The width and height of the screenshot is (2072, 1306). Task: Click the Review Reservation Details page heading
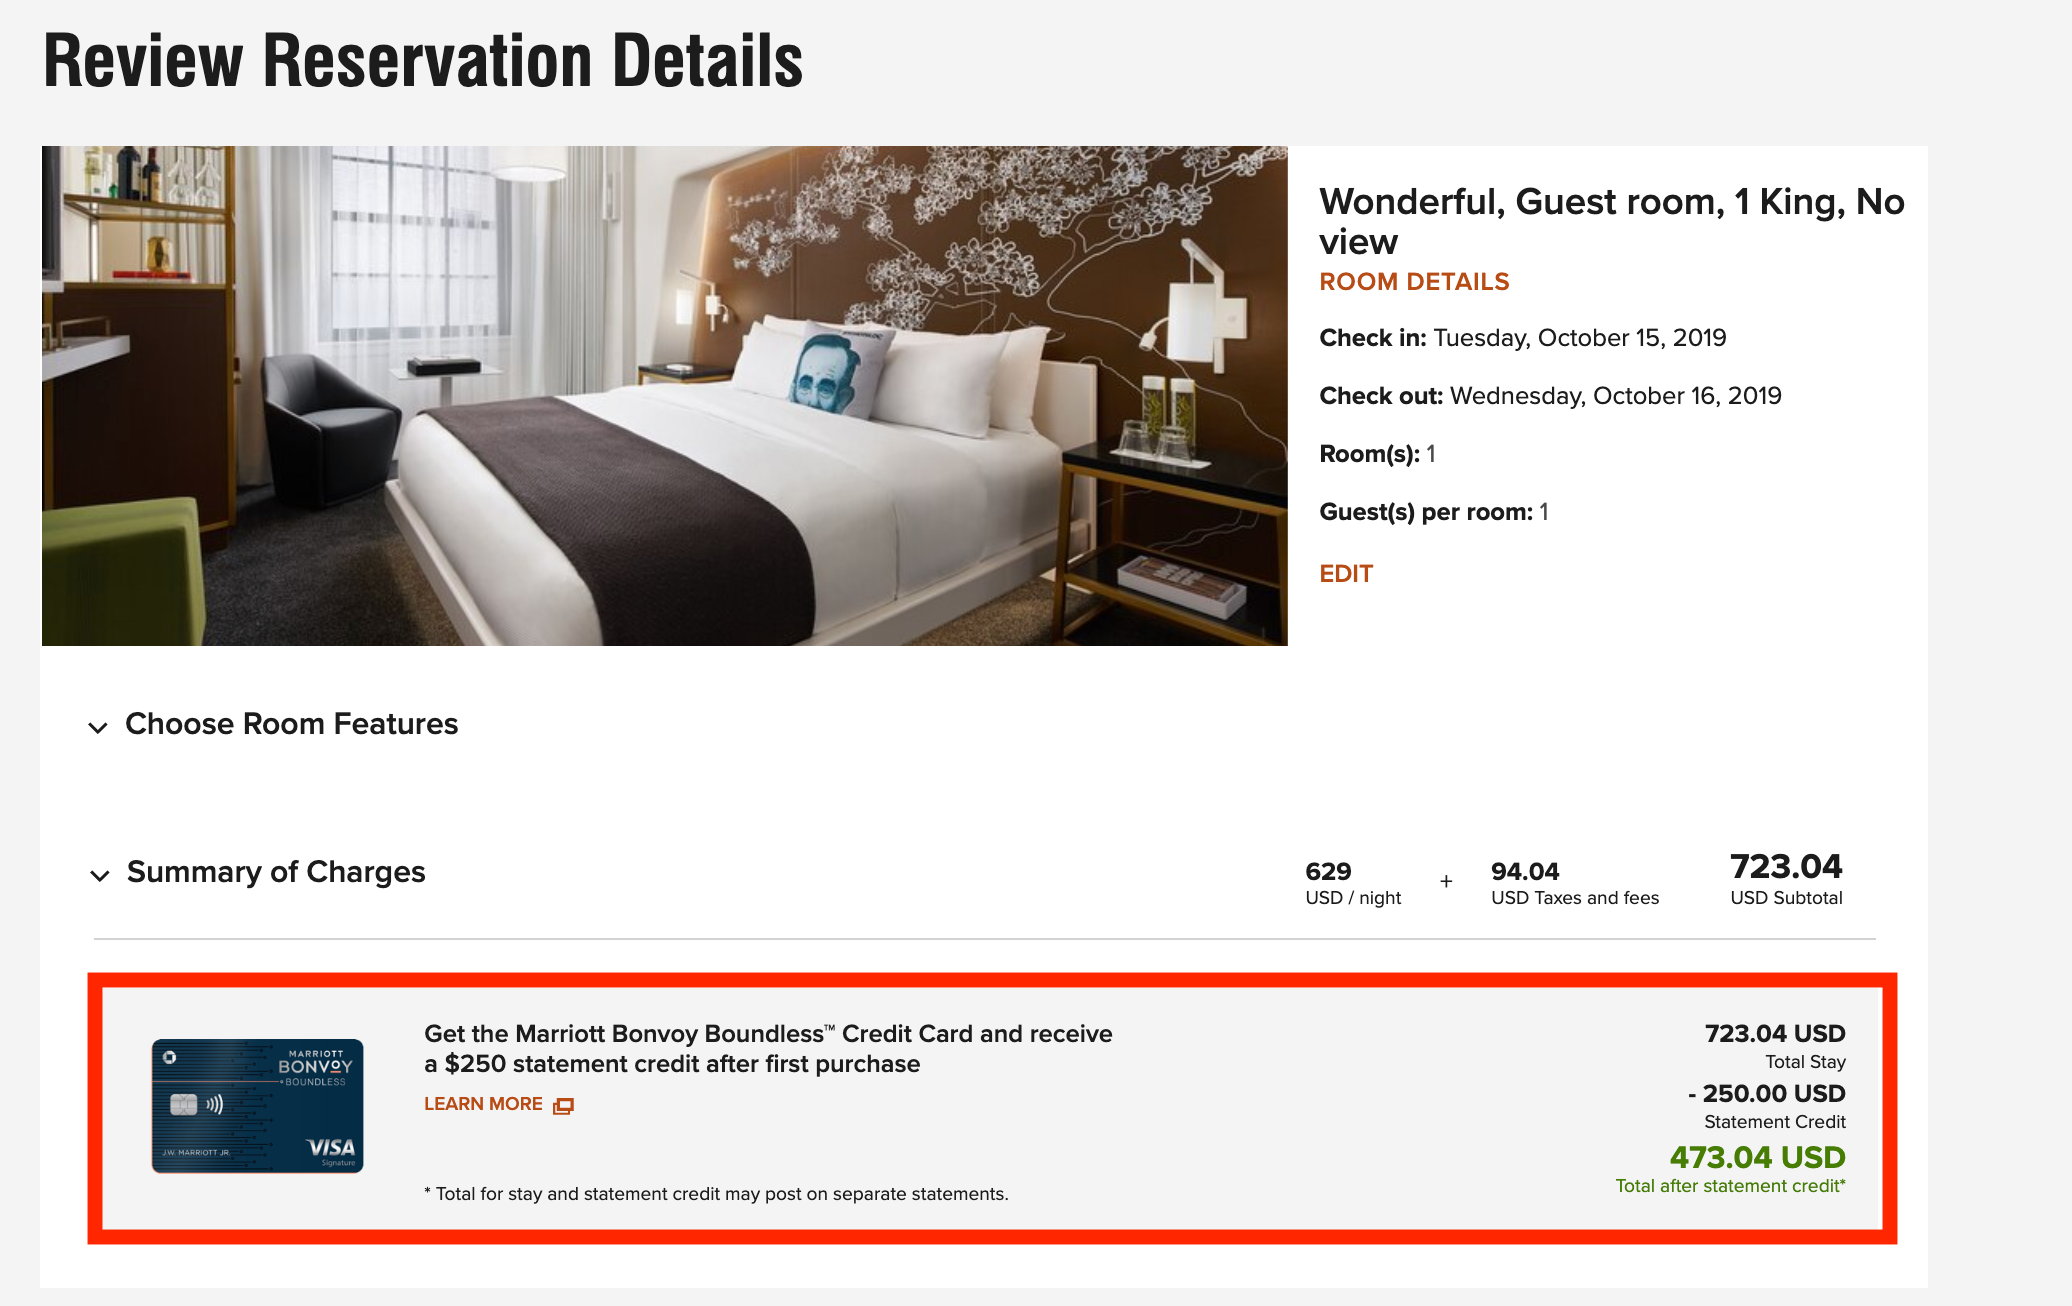coord(423,62)
